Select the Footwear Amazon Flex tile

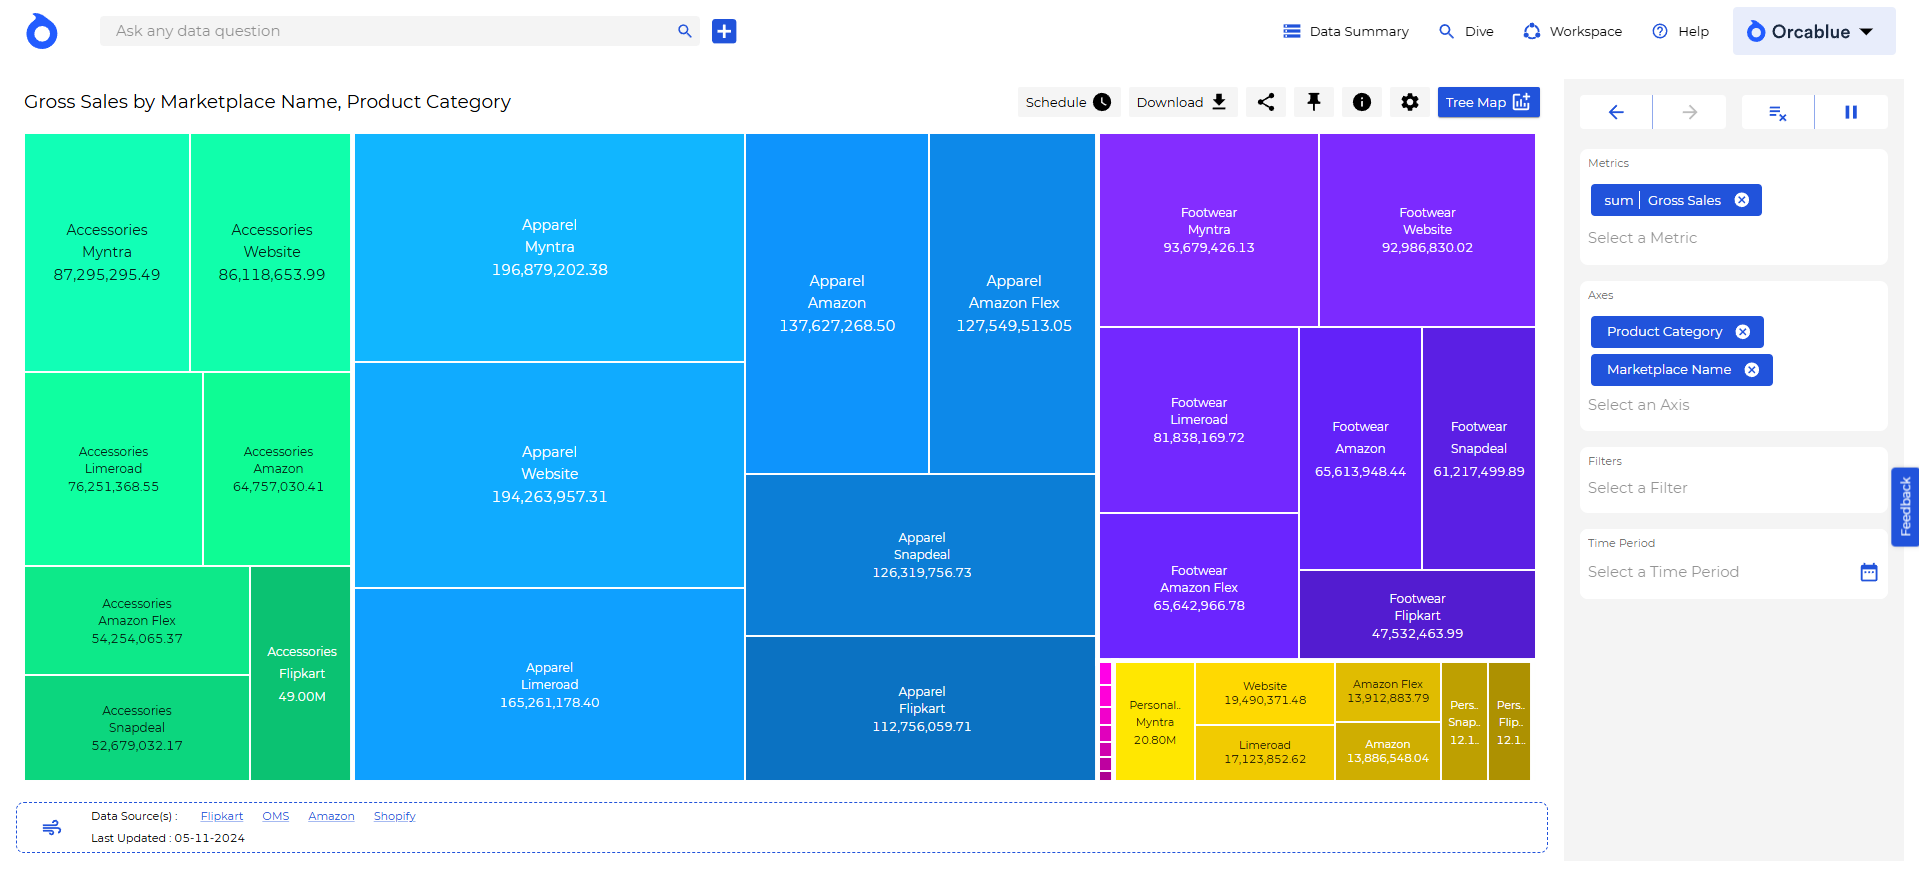pos(1199,588)
